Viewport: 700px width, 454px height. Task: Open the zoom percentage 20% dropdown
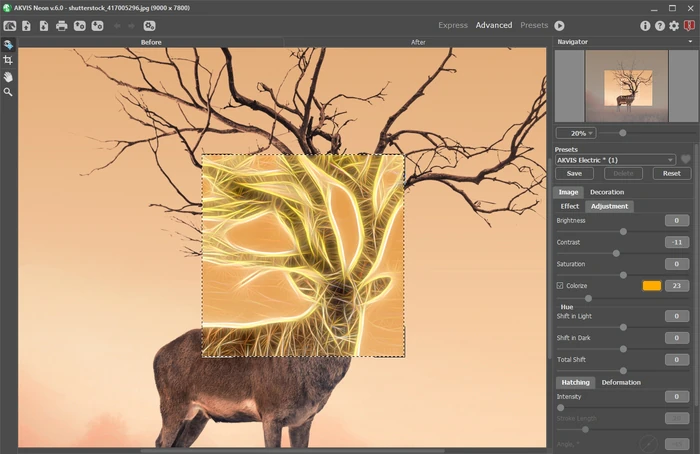(x=576, y=133)
